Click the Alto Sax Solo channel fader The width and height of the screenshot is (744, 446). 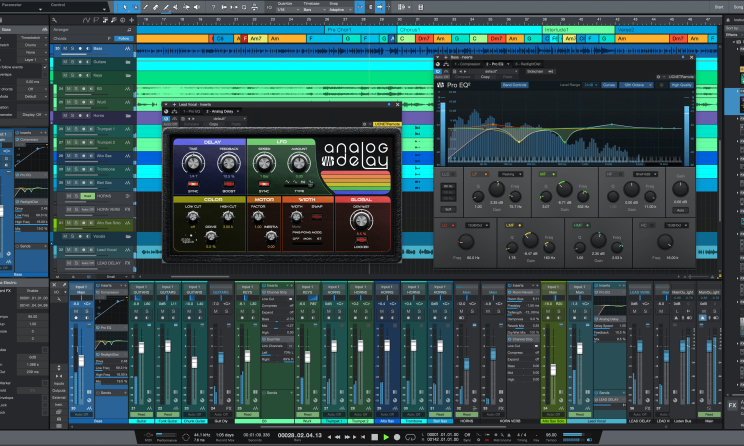[x=553, y=369]
